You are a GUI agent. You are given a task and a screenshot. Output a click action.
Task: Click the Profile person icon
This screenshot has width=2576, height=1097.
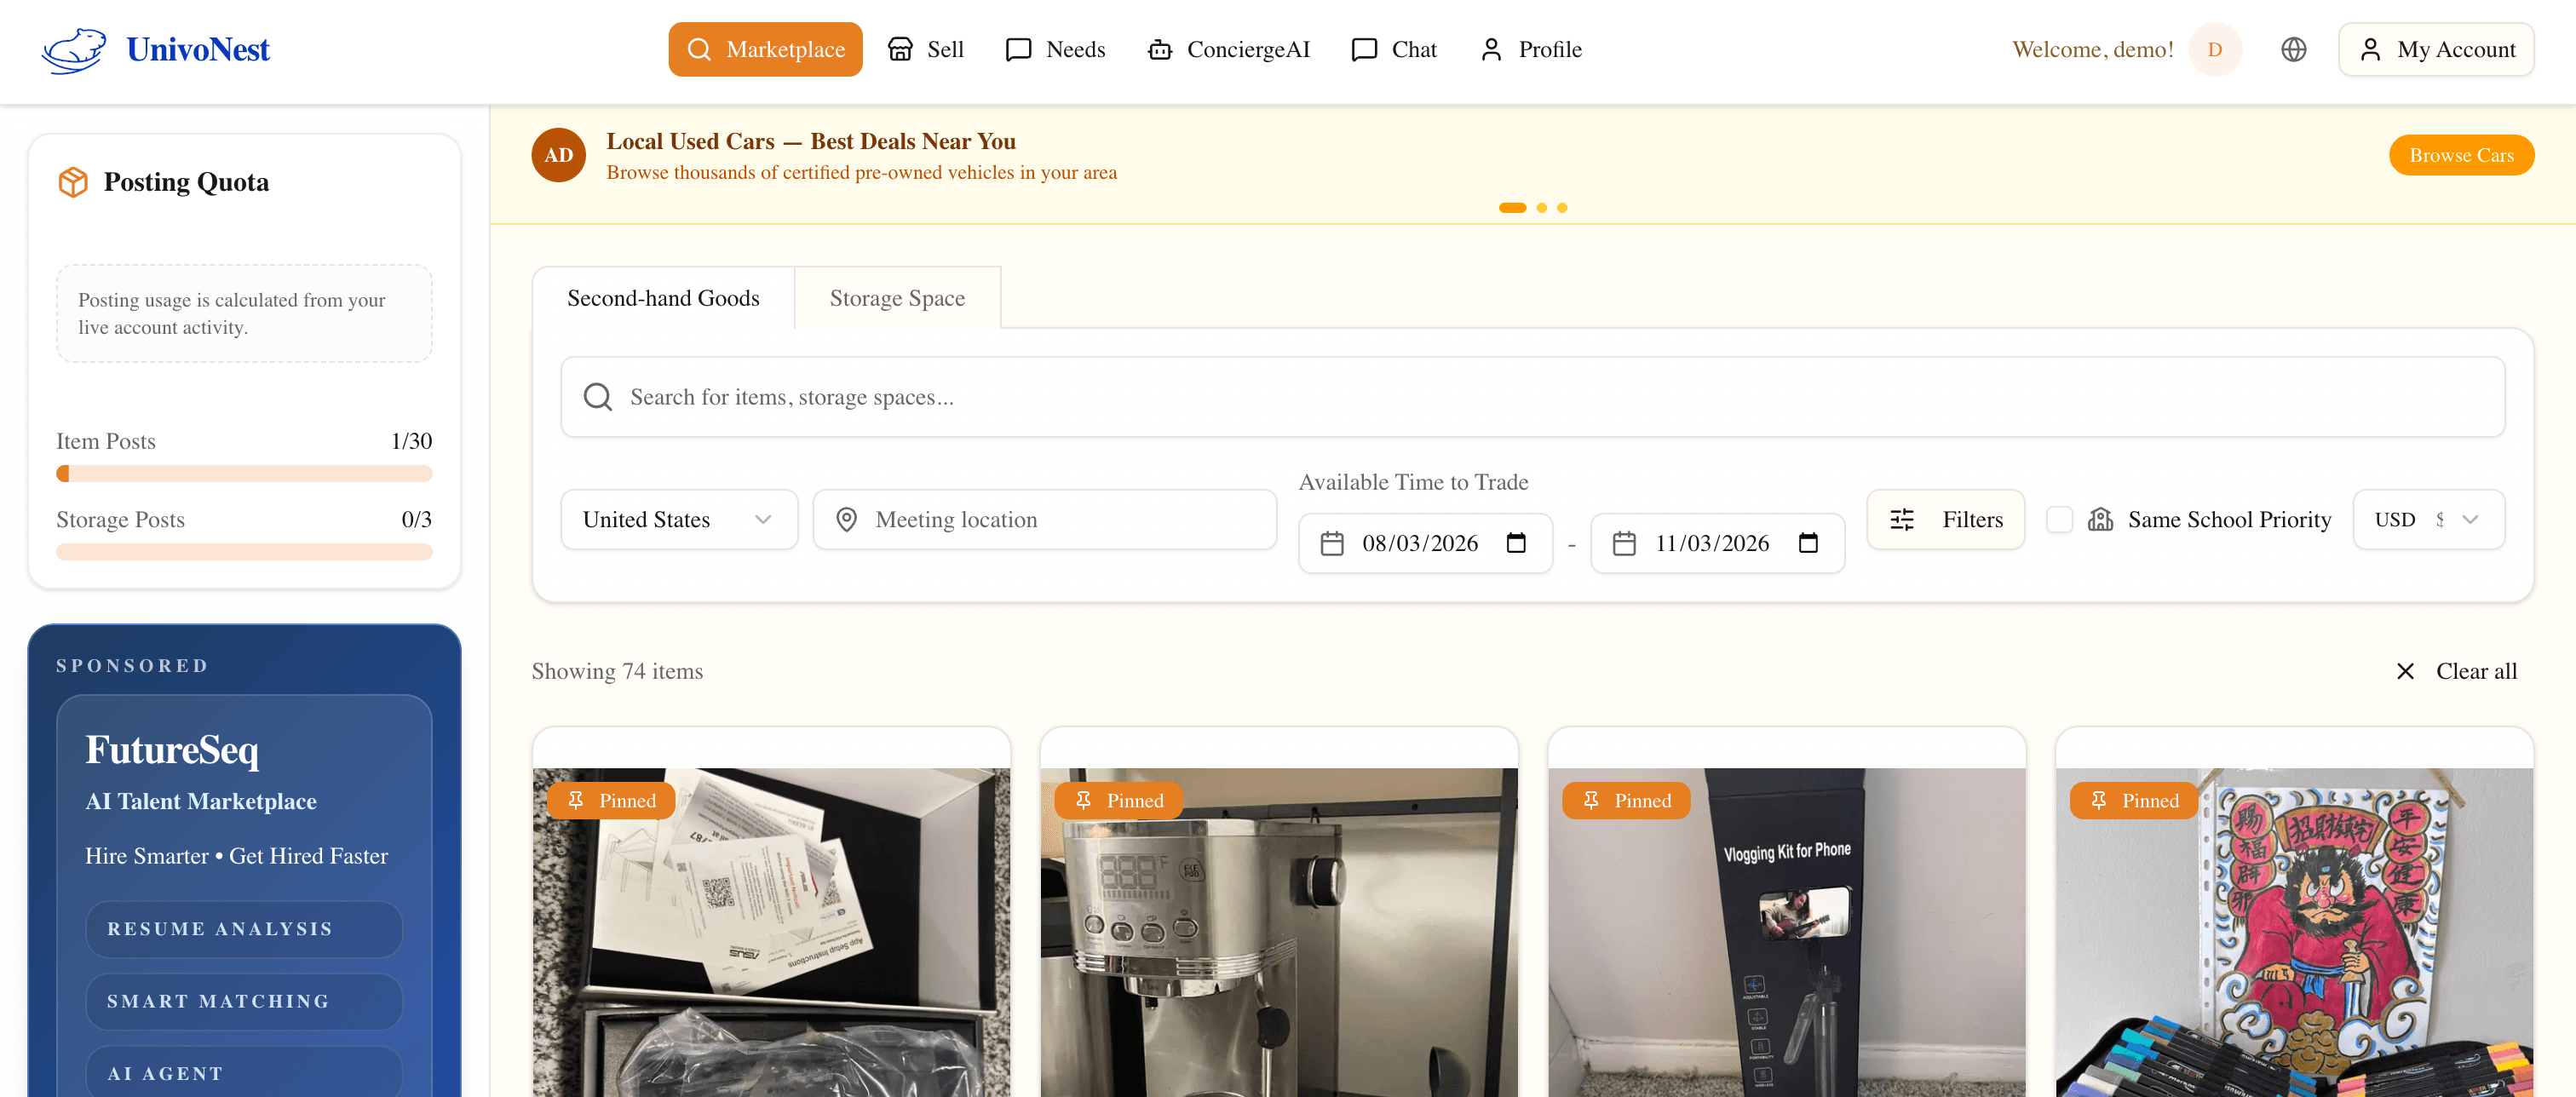click(1491, 49)
